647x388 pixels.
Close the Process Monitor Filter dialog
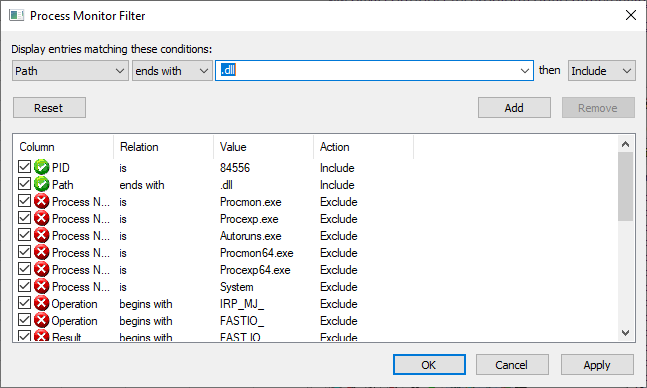tap(630, 16)
